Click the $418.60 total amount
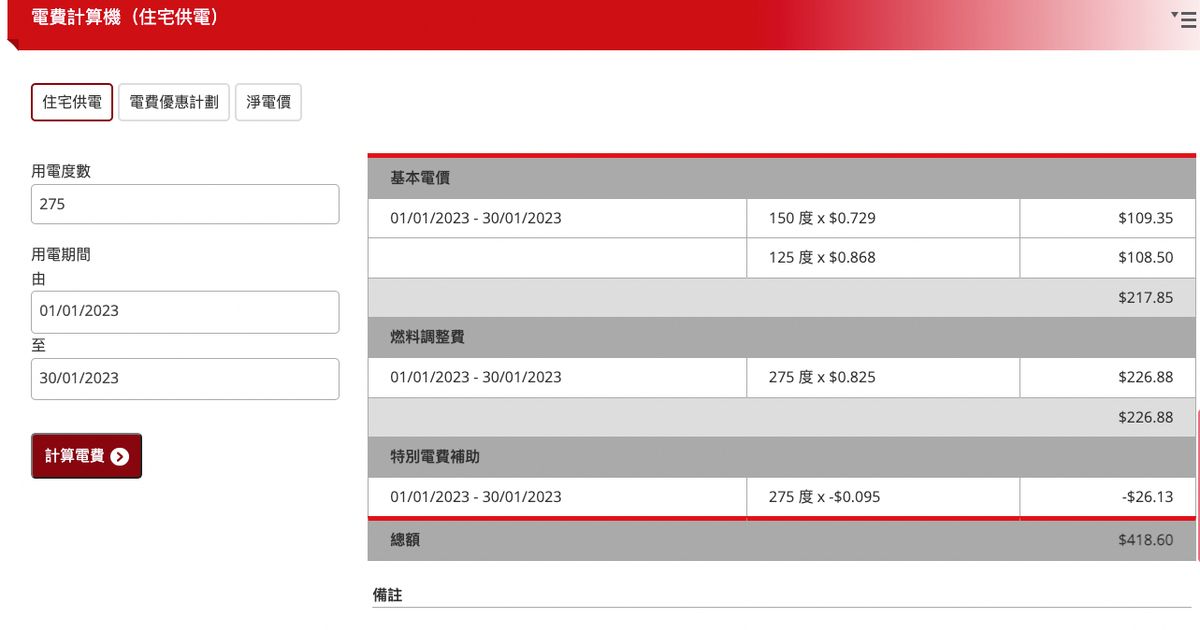1200x630 pixels. (1145, 540)
